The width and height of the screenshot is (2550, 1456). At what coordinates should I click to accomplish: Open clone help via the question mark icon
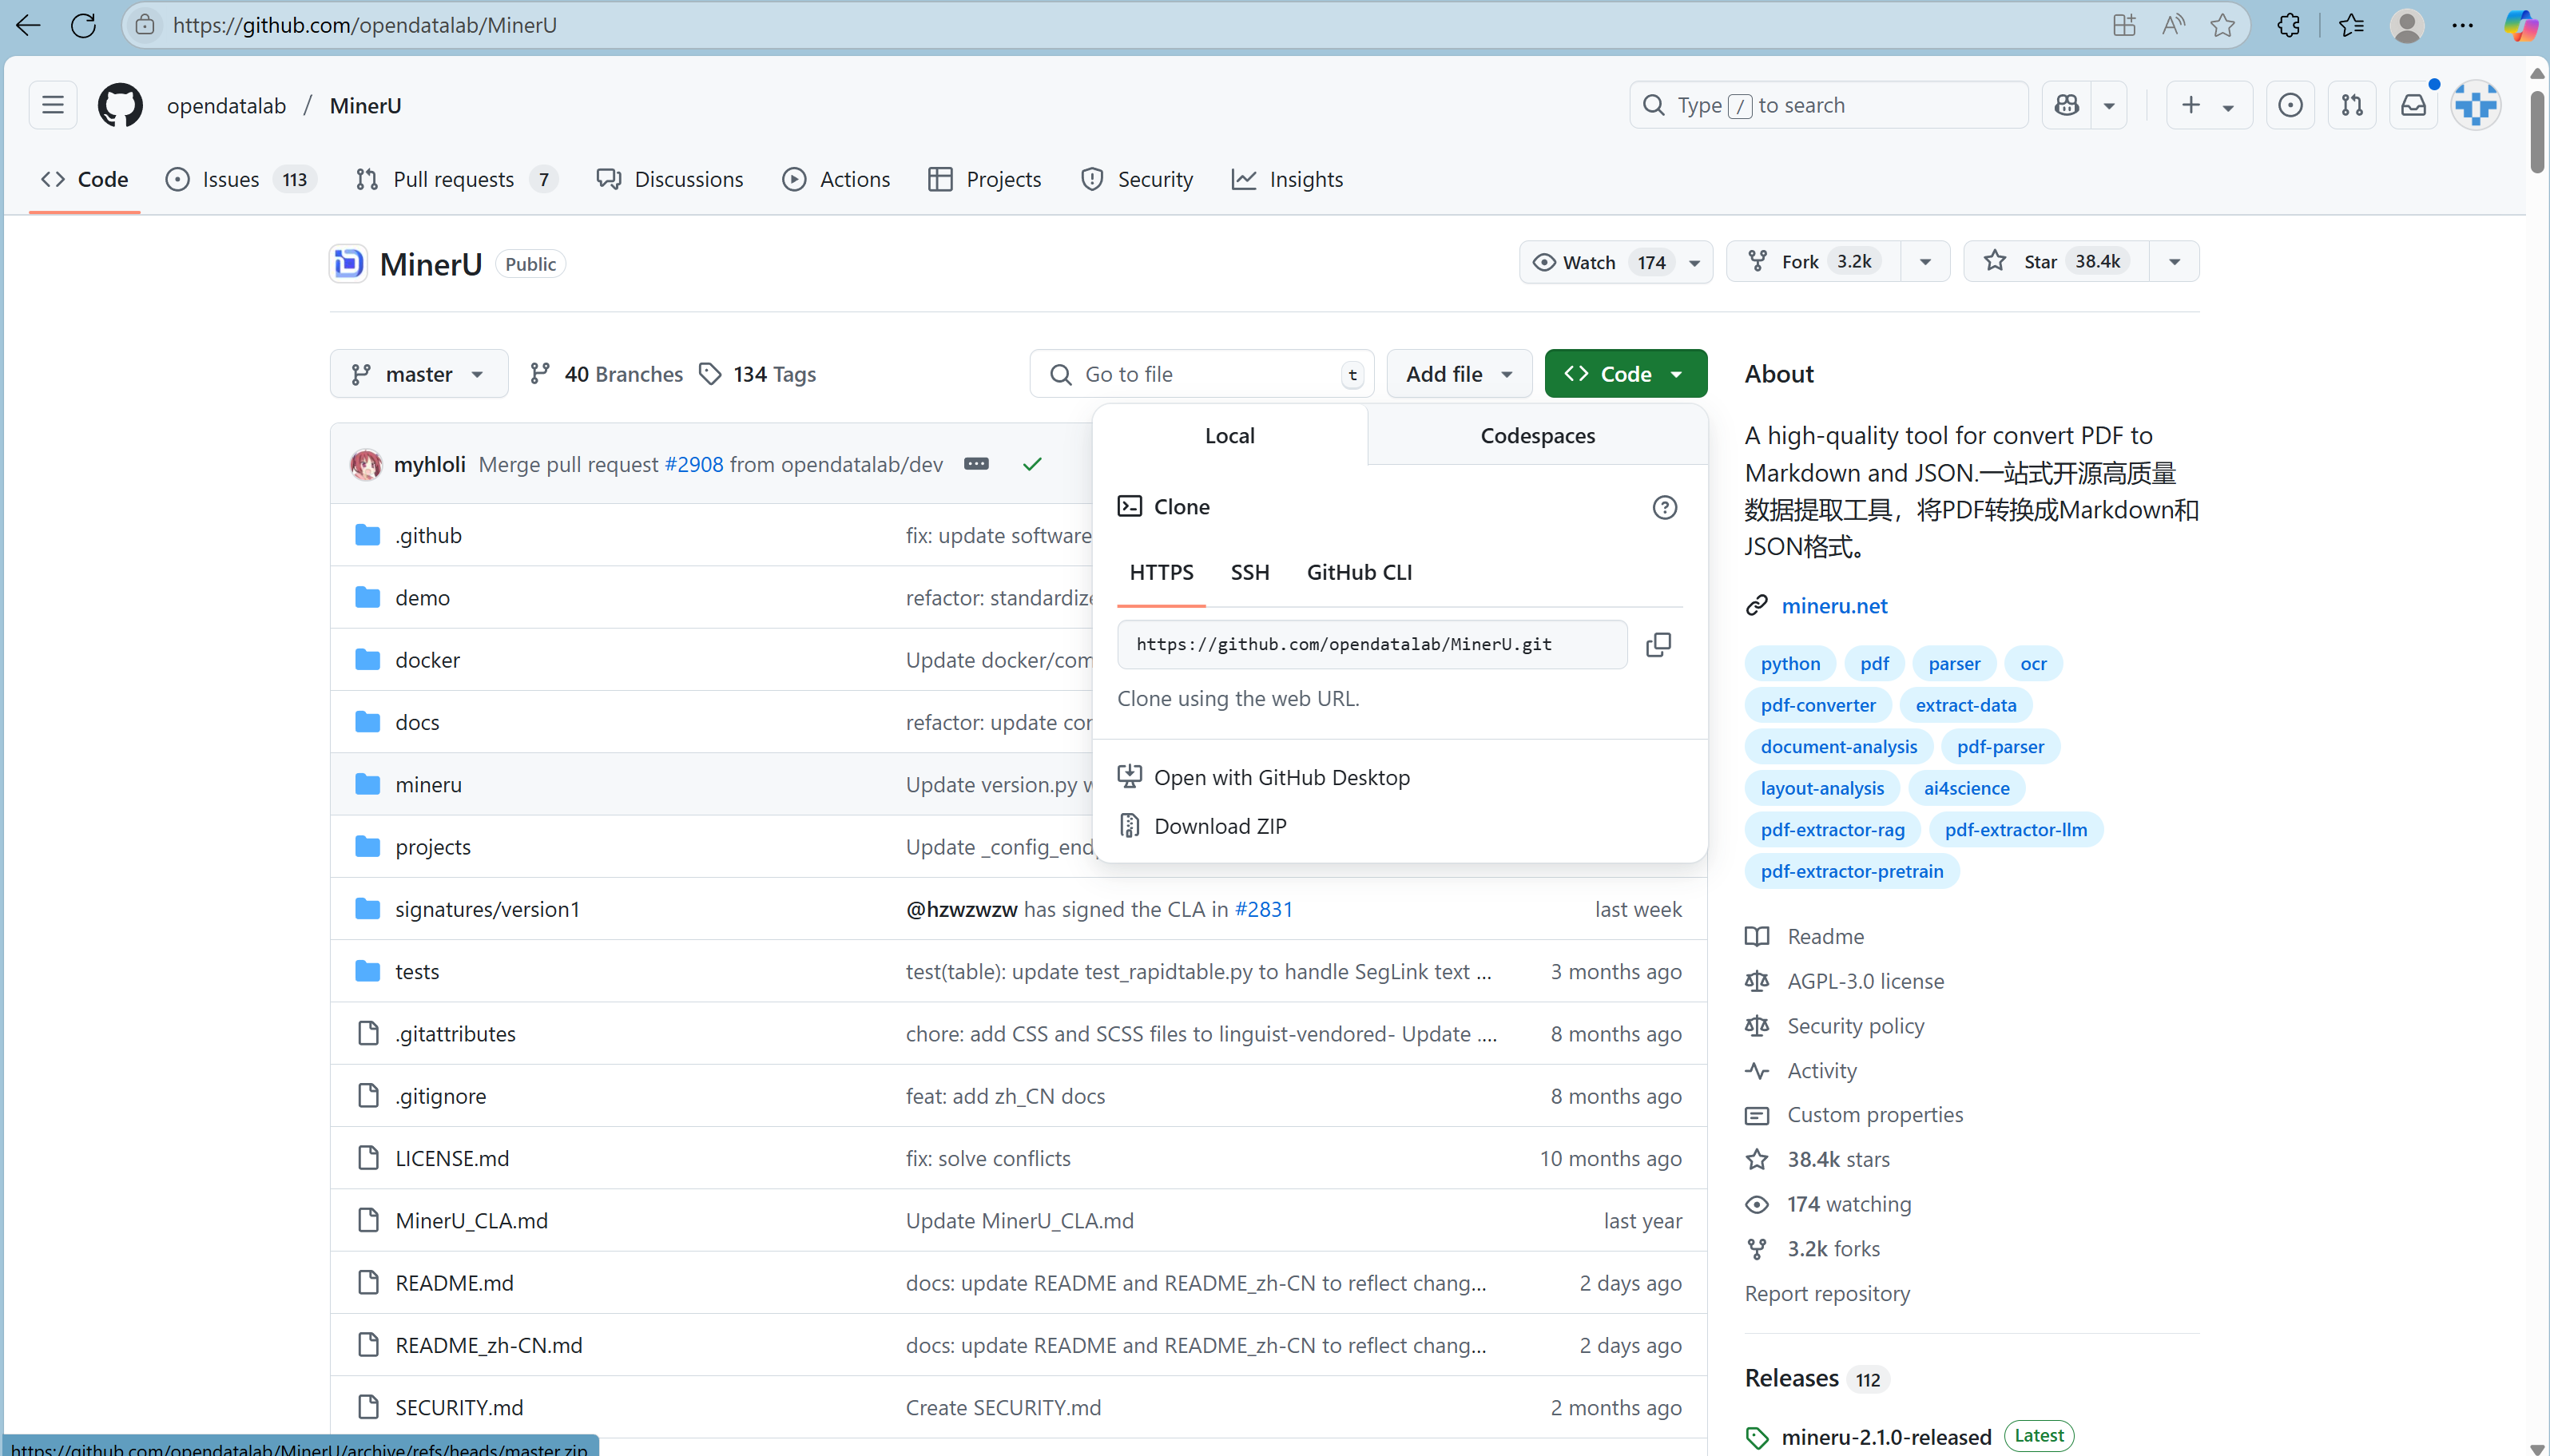1664,507
